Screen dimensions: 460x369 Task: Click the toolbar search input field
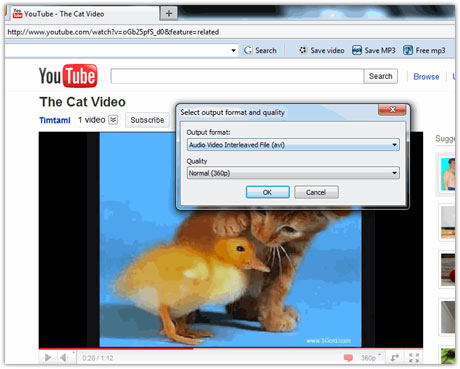point(117,51)
